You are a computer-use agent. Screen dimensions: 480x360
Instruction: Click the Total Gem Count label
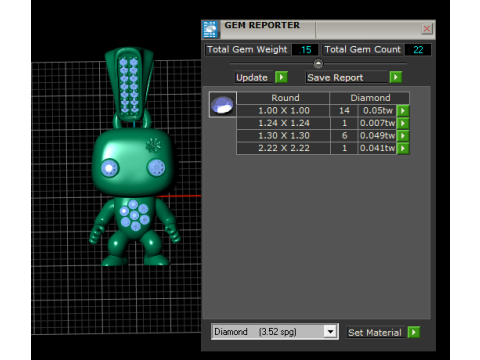click(x=363, y=50)
